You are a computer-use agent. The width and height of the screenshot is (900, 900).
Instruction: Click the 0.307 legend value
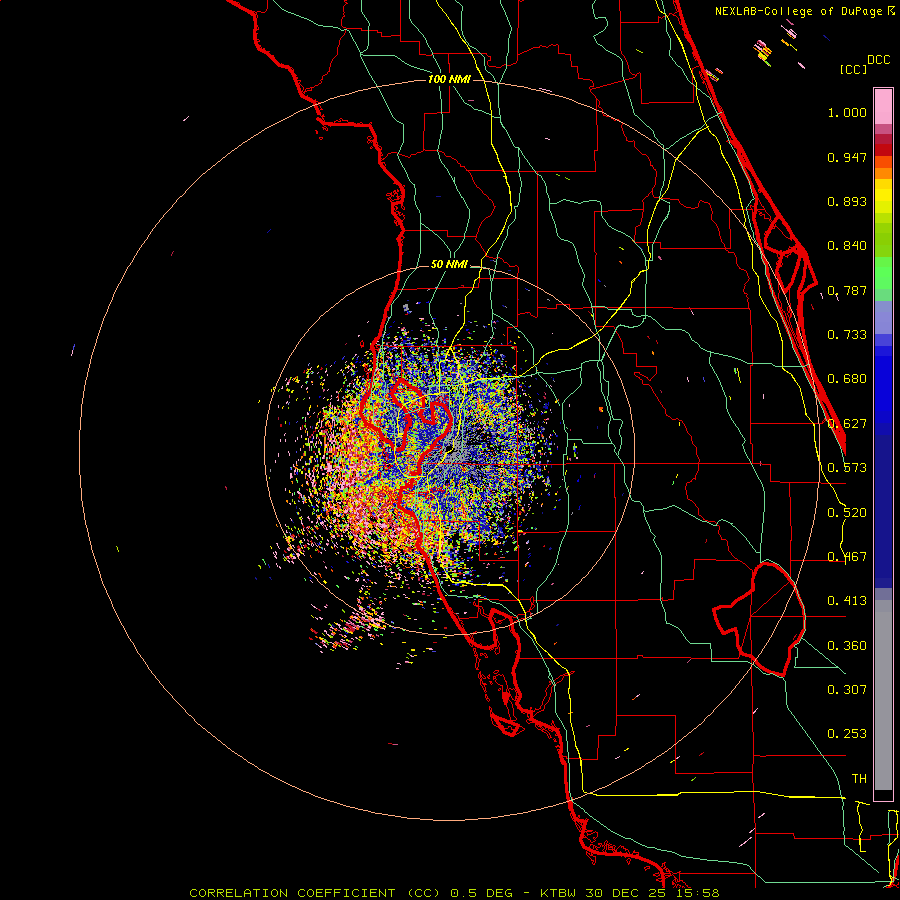(x=847, y=690)
